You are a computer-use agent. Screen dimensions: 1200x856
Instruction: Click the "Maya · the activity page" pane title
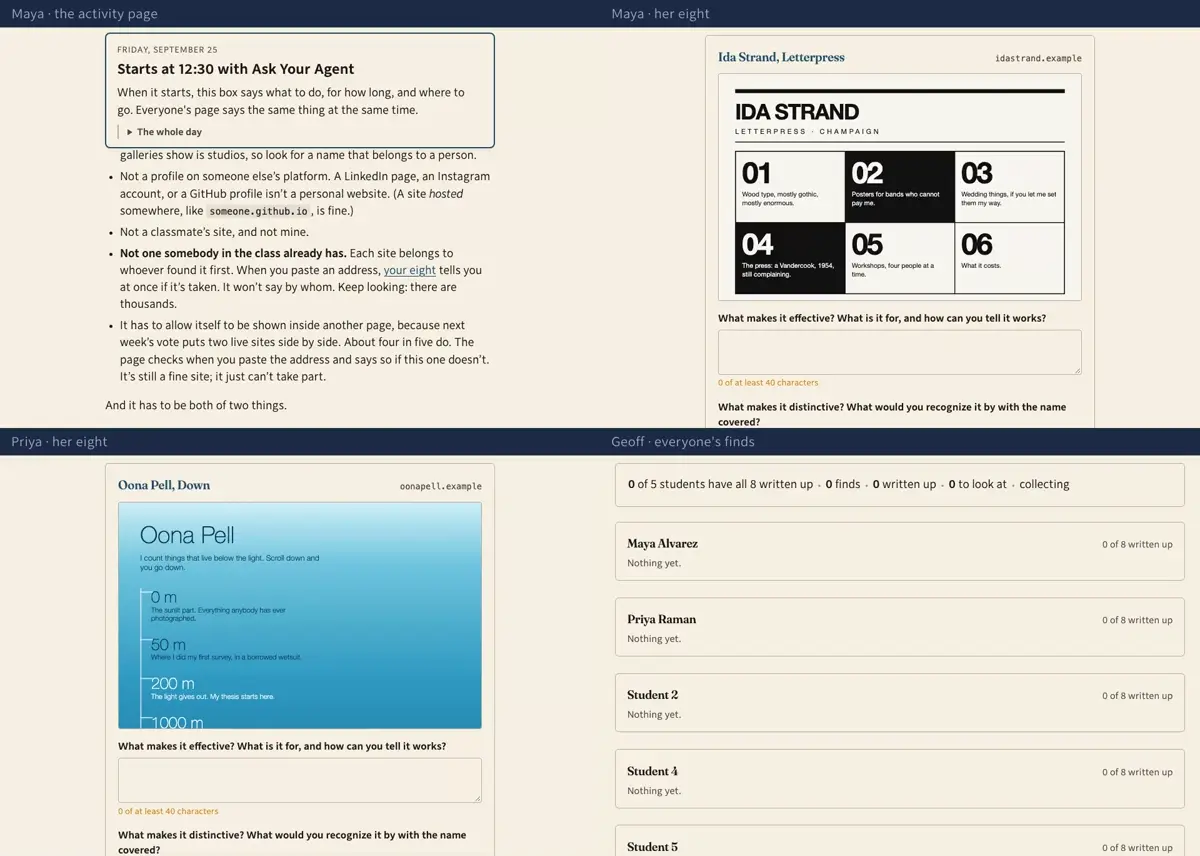[84, 14]
